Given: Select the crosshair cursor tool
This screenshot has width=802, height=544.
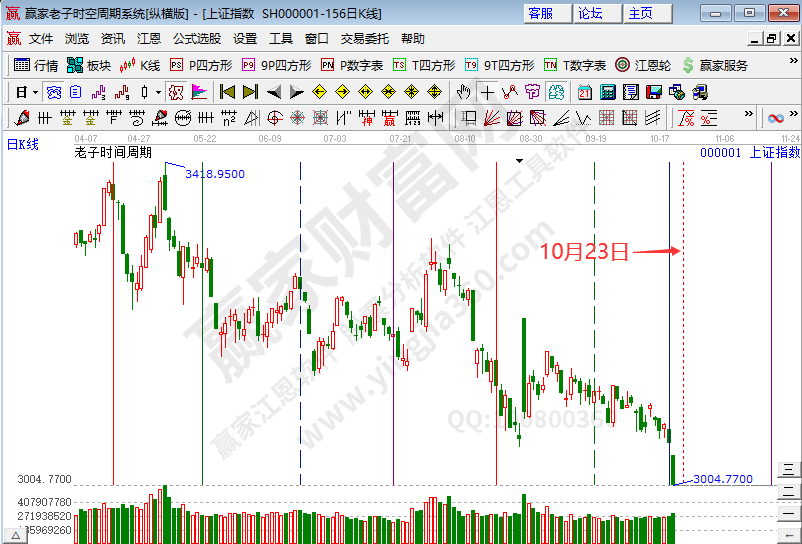Looking at the screenshot, I should pos(487,92).
